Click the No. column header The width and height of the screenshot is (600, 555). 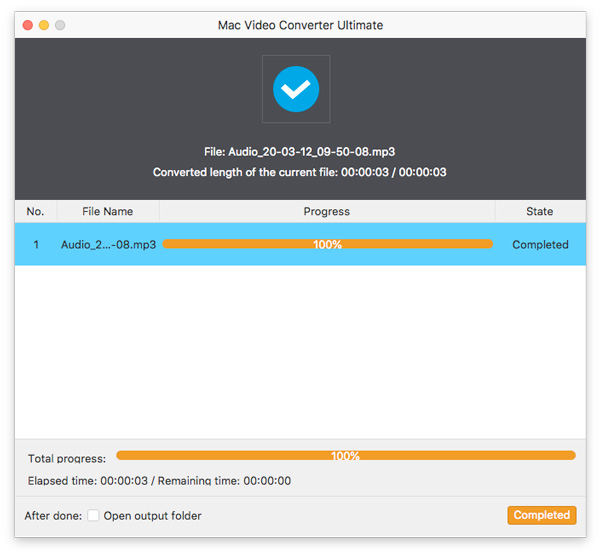point(36,211)
